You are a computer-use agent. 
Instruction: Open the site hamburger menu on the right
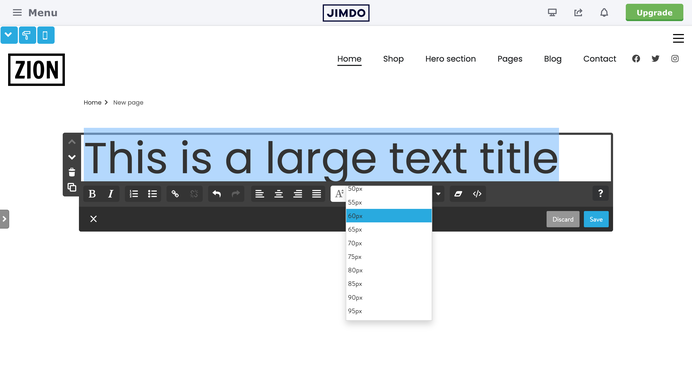click(678, 39)
